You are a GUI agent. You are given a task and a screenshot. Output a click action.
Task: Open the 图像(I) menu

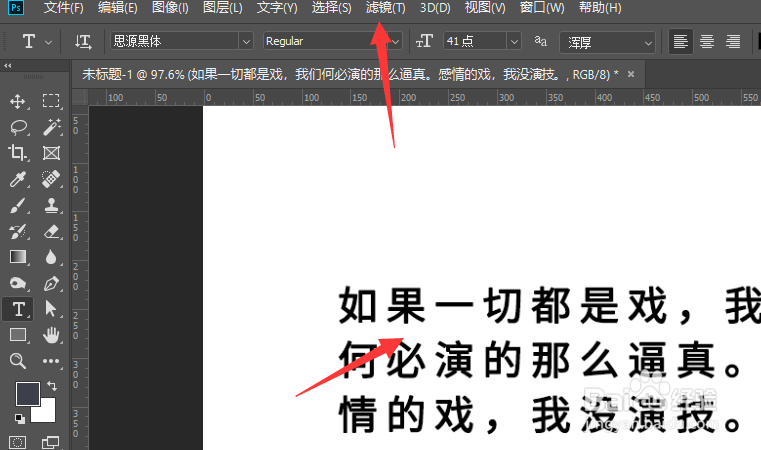coord(170,8)
